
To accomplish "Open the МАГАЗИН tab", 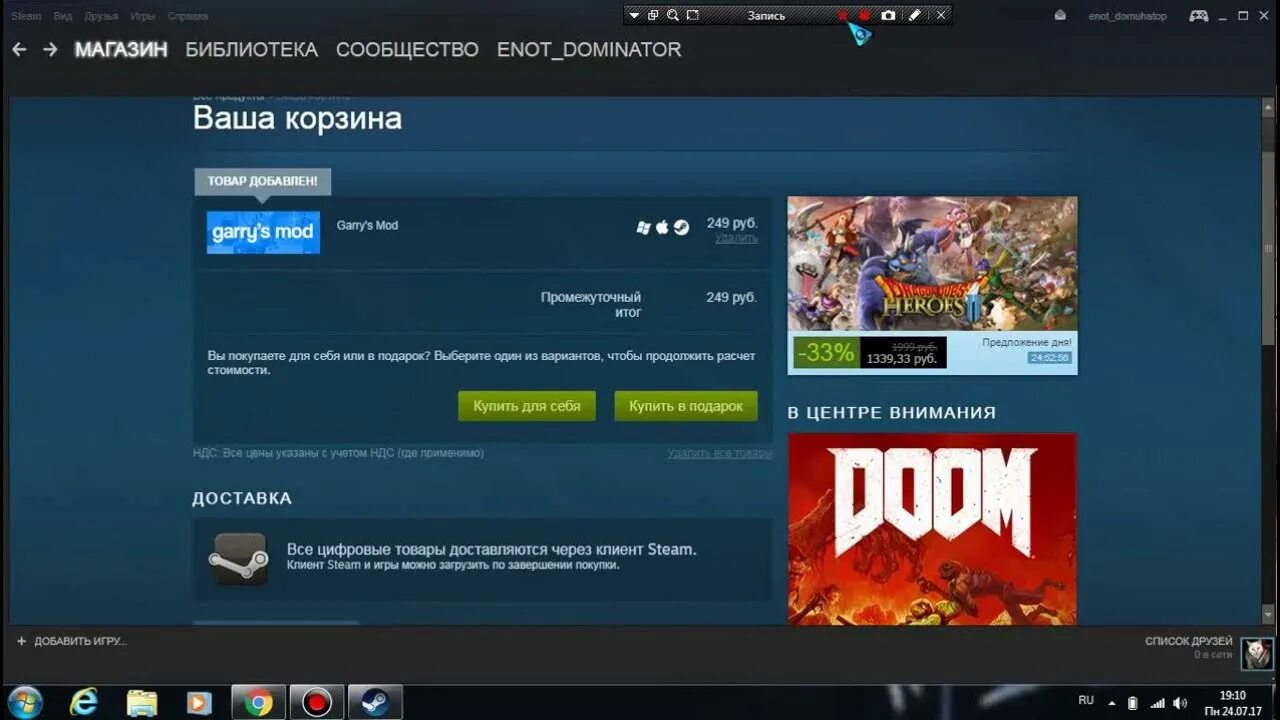I will [x=121, y=49].
